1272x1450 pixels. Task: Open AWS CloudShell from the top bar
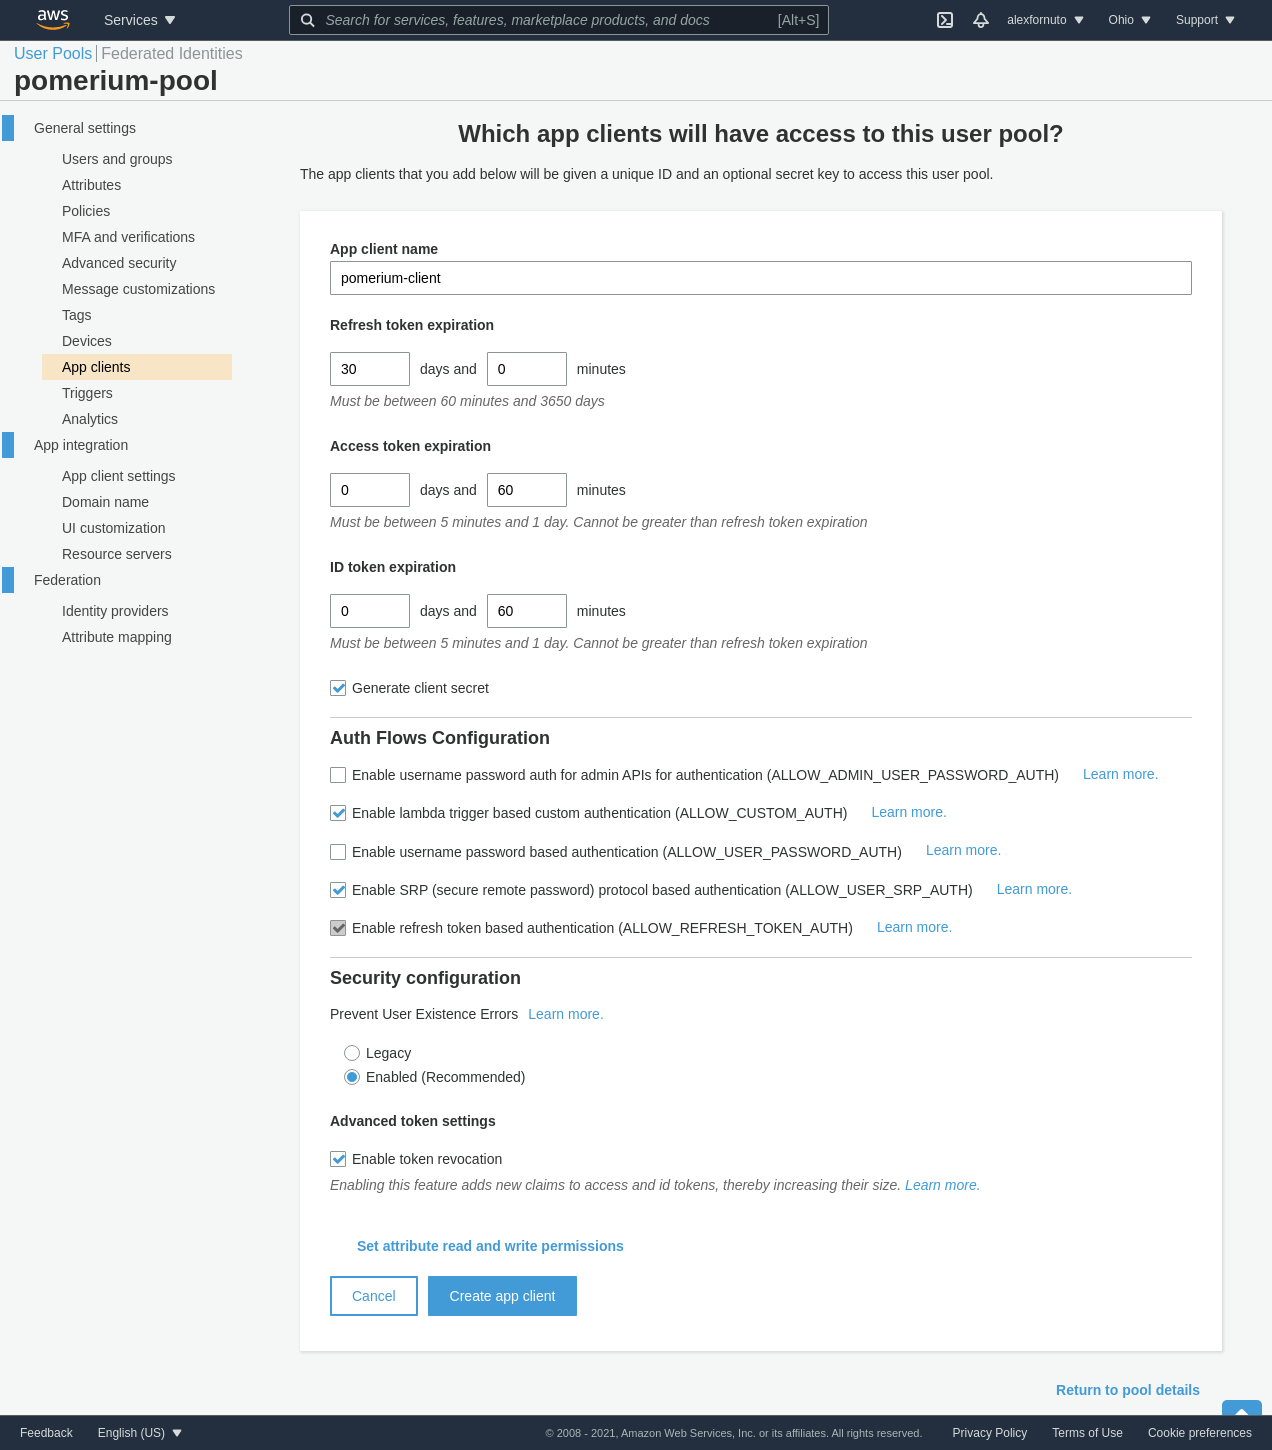pos(944,20)
